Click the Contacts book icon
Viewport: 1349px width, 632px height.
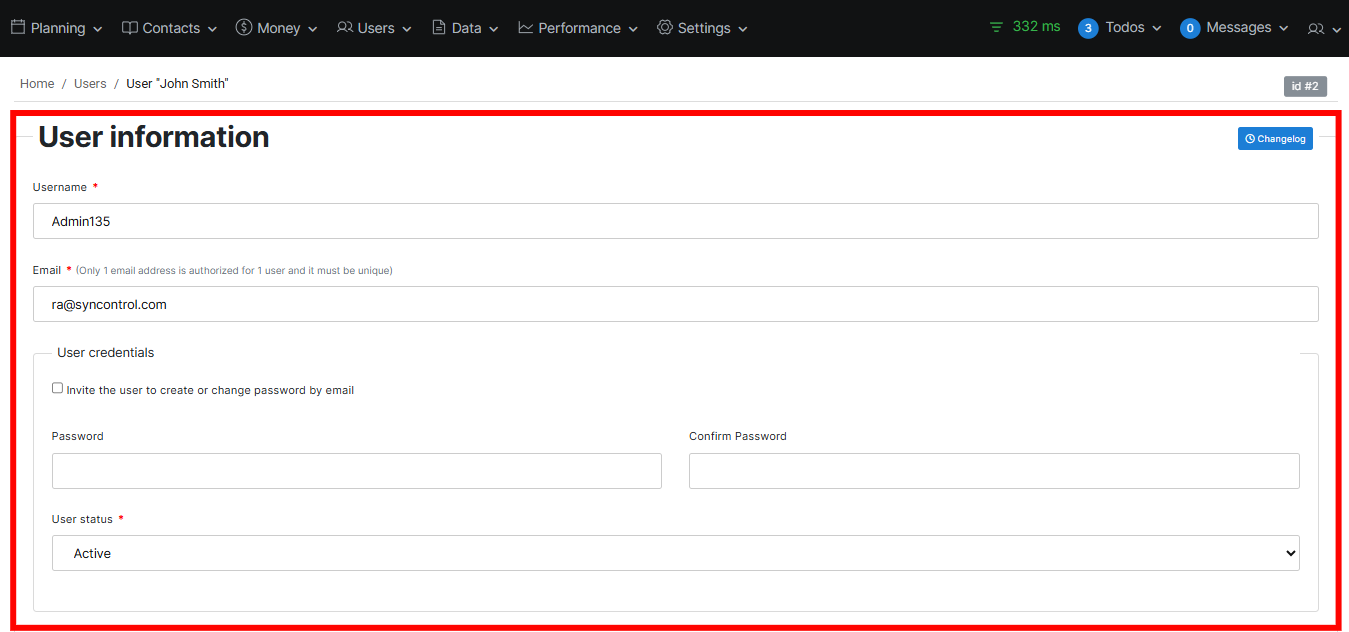click(x=130, y=28)
